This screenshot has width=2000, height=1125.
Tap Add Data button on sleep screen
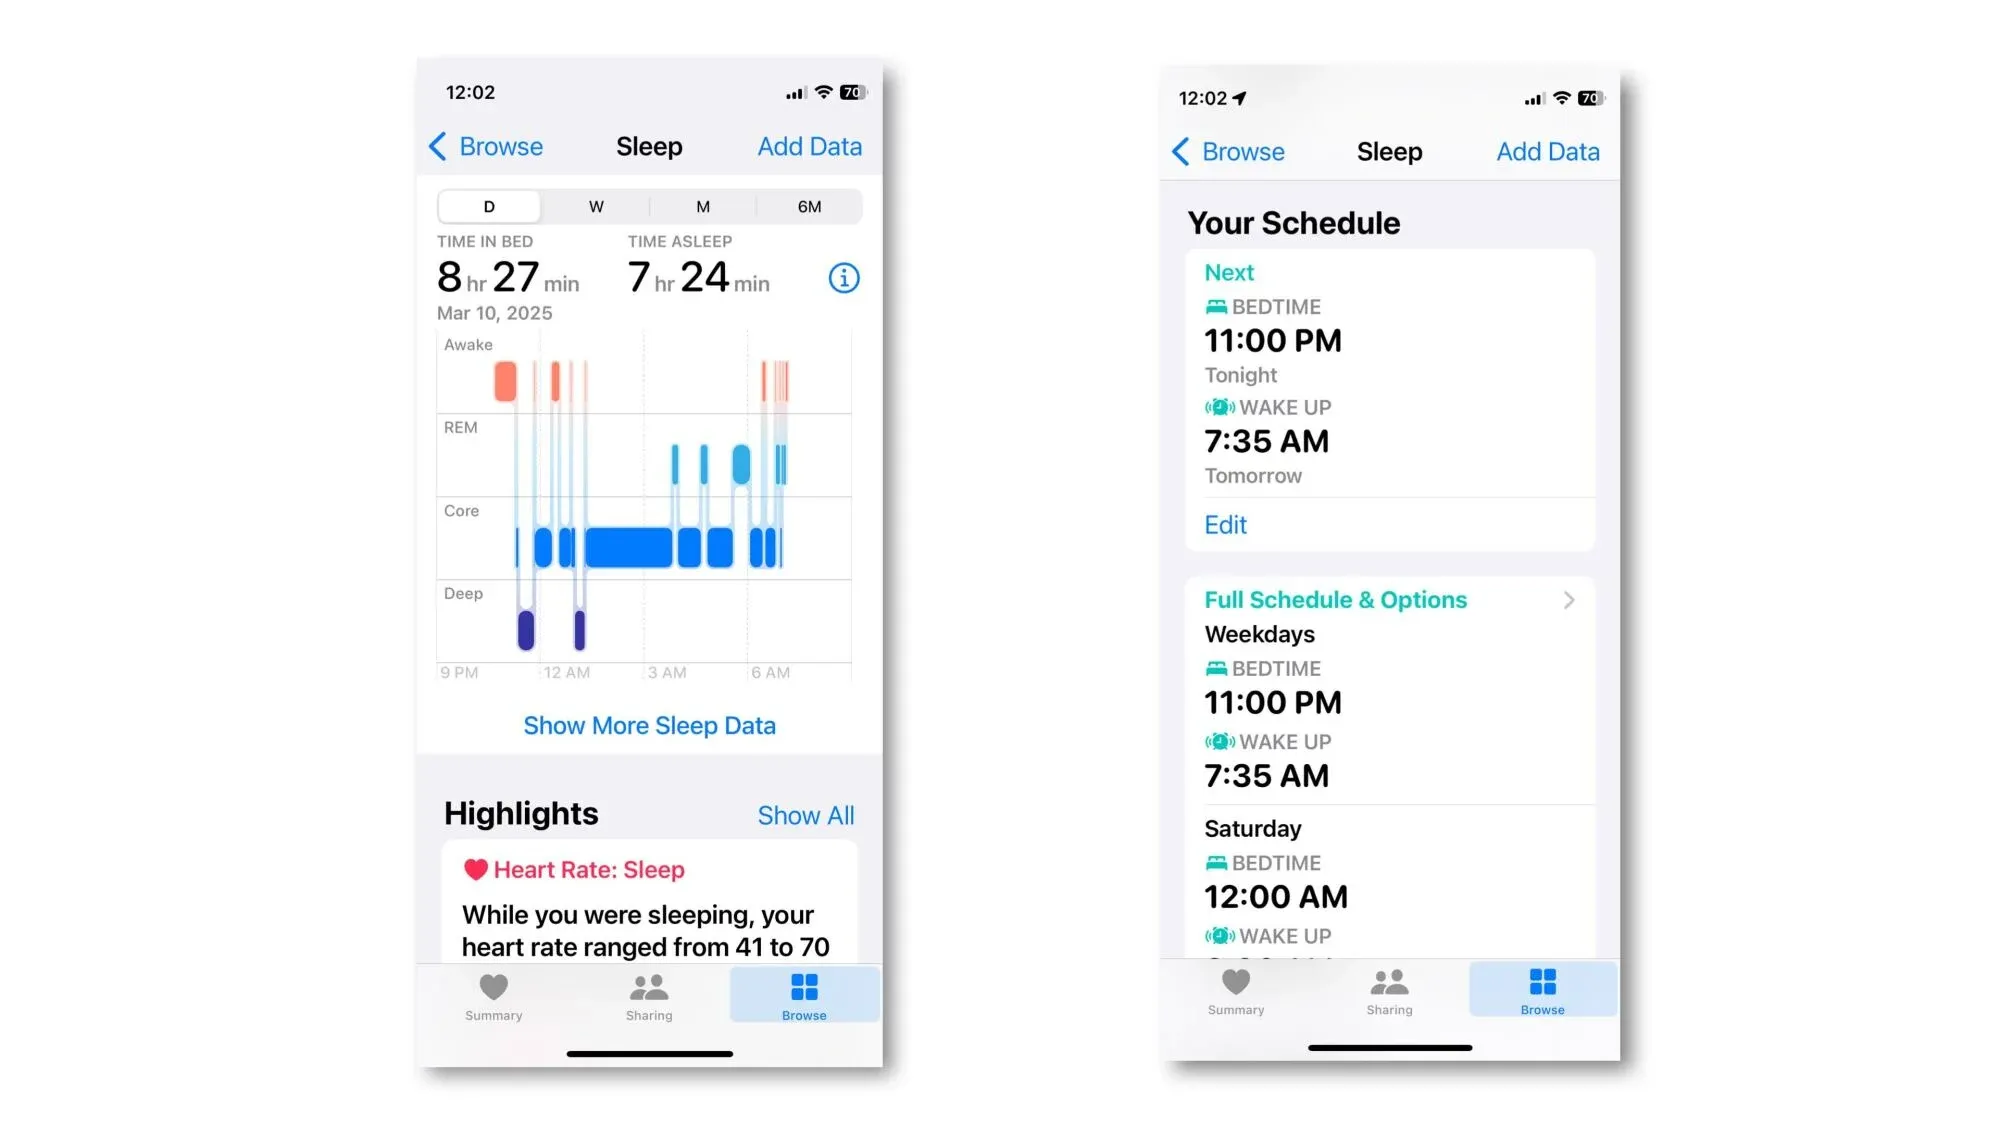810,146
